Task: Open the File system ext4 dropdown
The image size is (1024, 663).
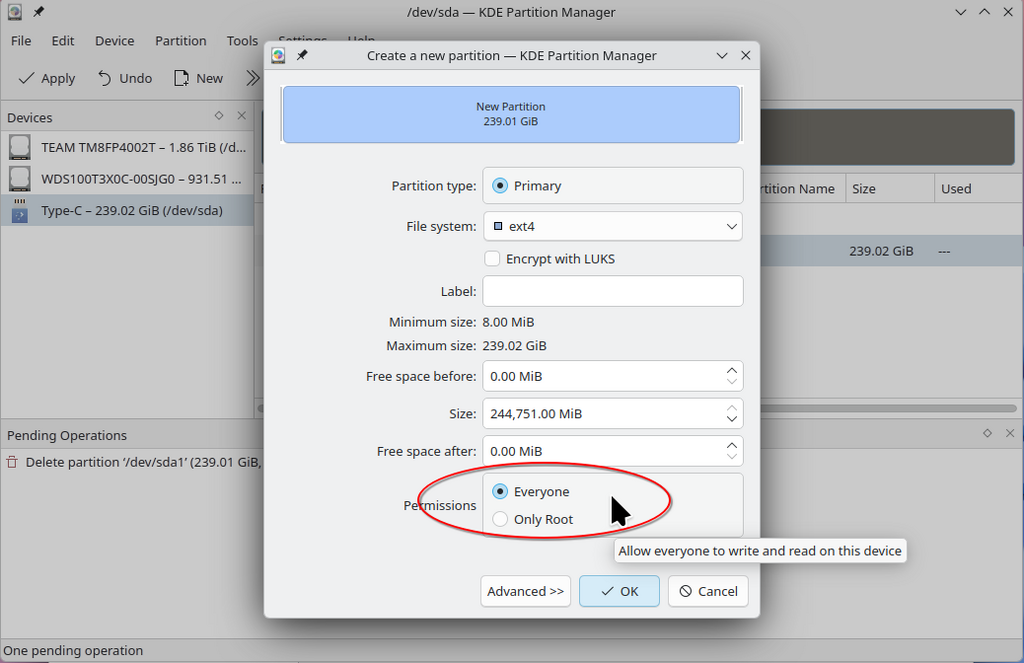Action: [x=613, y=226]
